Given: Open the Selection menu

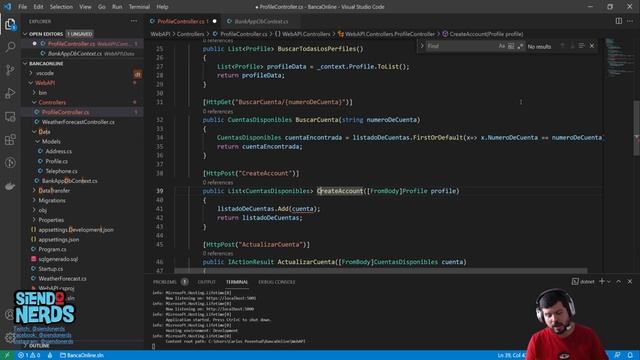Looking at the screenshot, I should coord(61,7).
